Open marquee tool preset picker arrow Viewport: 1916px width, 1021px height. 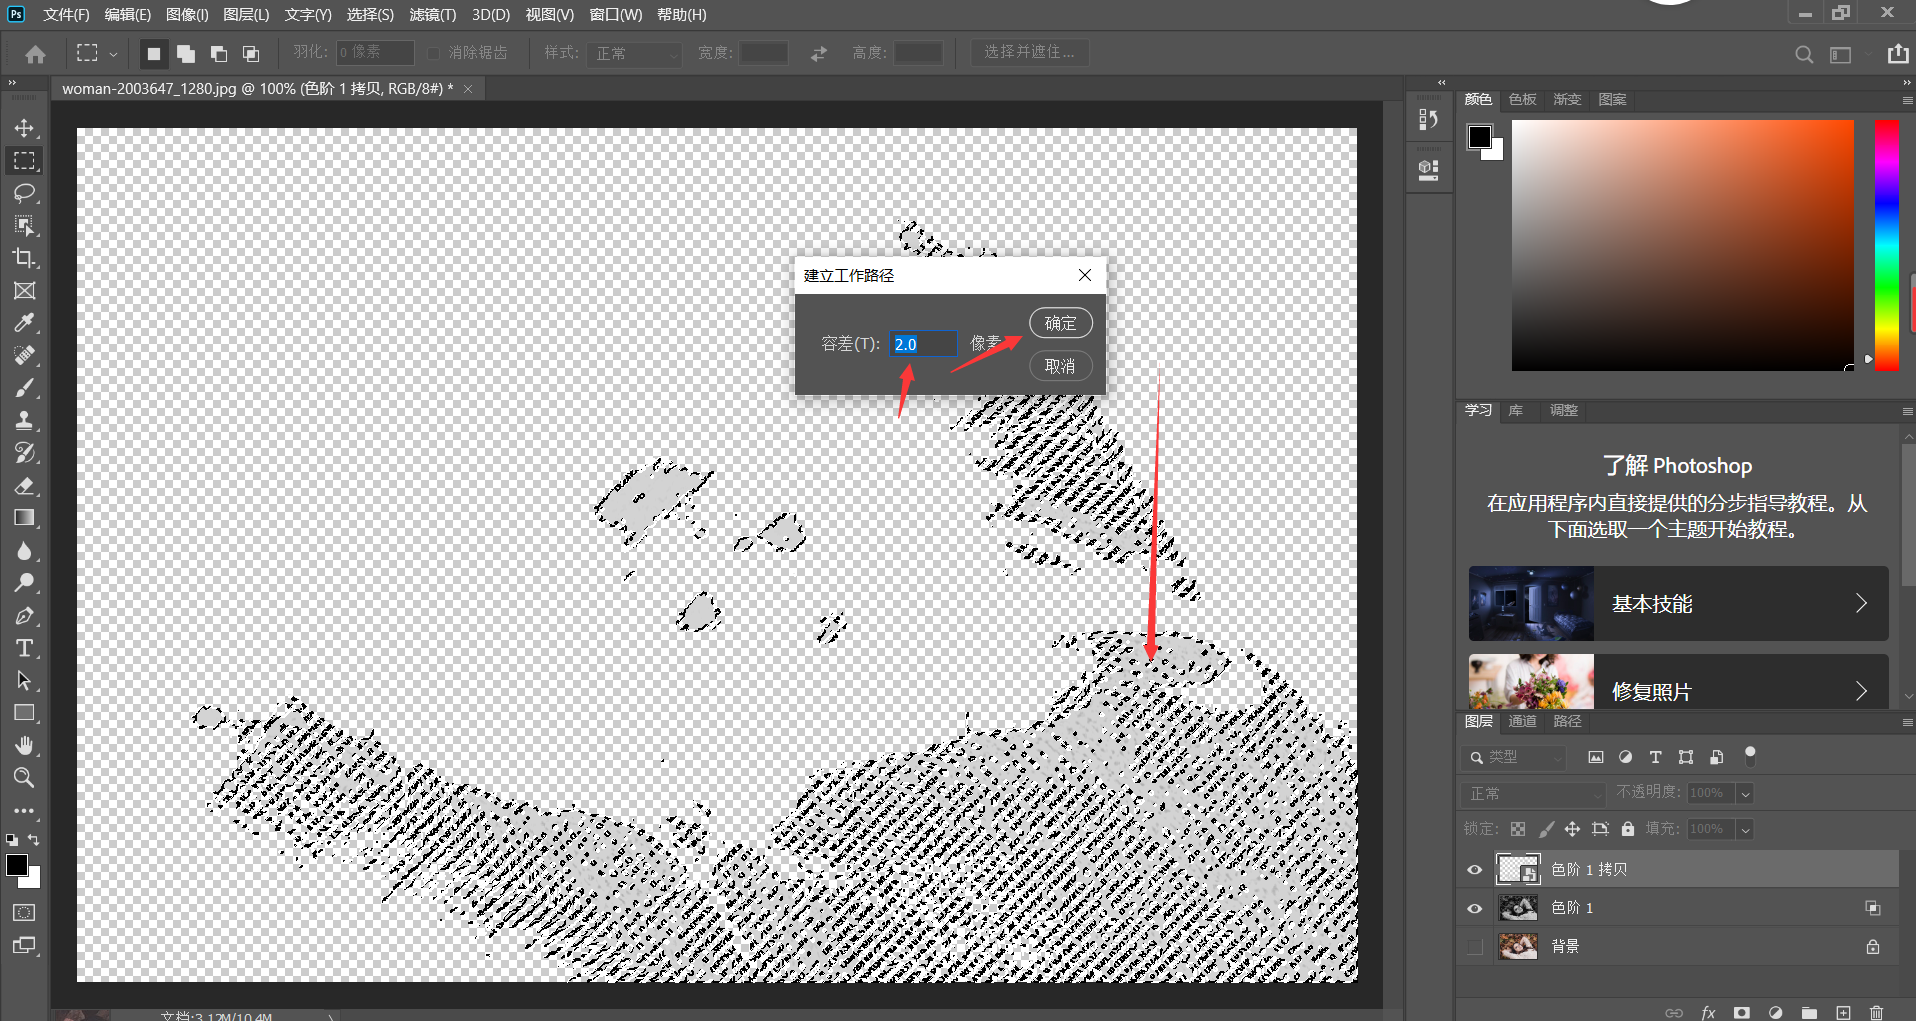click(113, 54)
